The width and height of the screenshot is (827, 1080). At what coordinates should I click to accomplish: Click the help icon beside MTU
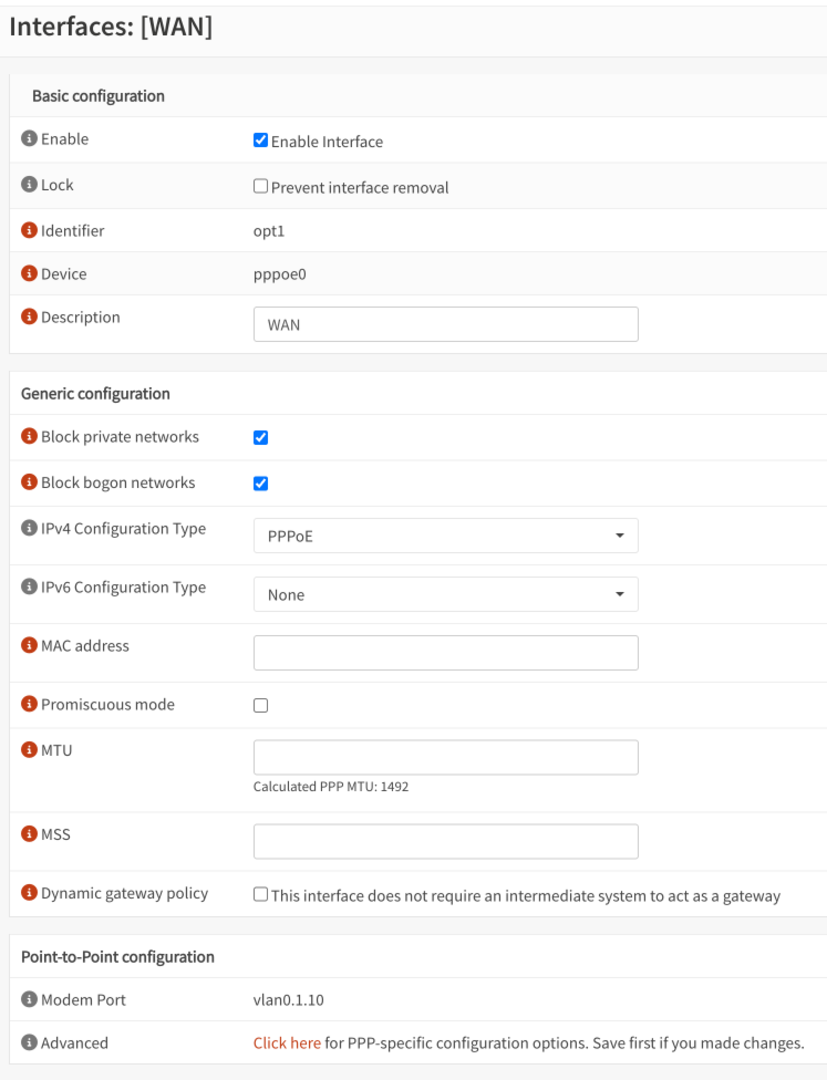pyautogui.click(x=29, y=750)
